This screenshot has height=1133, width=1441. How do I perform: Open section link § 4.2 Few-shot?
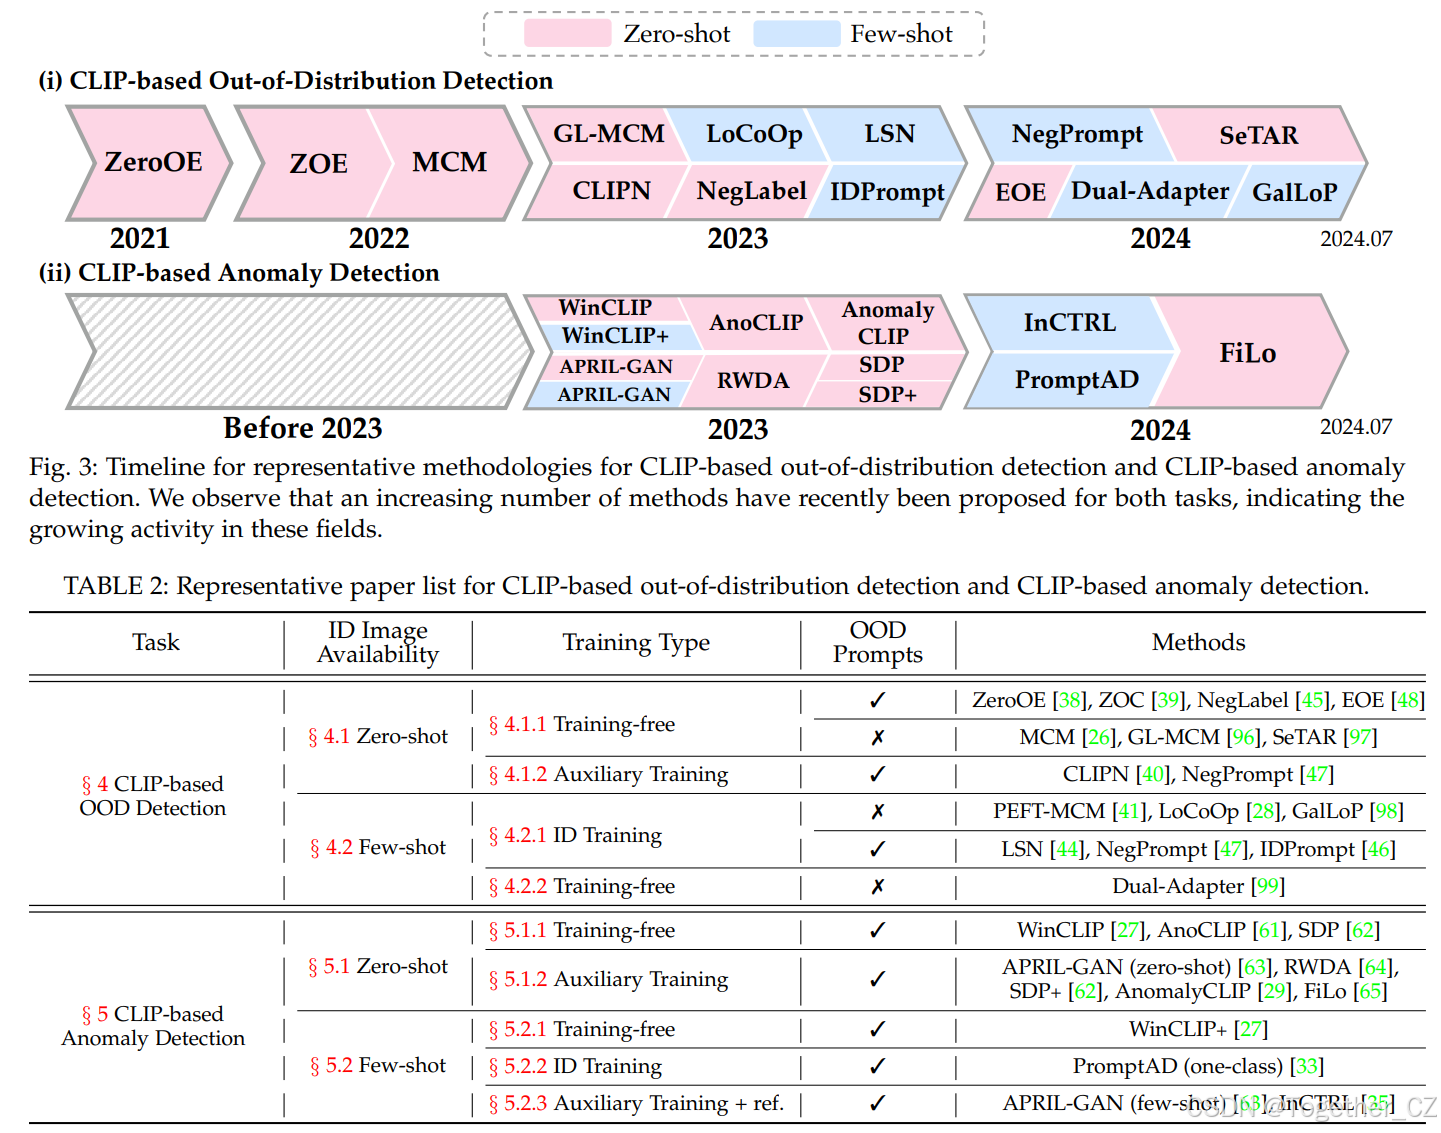click(x=378, y=847)
